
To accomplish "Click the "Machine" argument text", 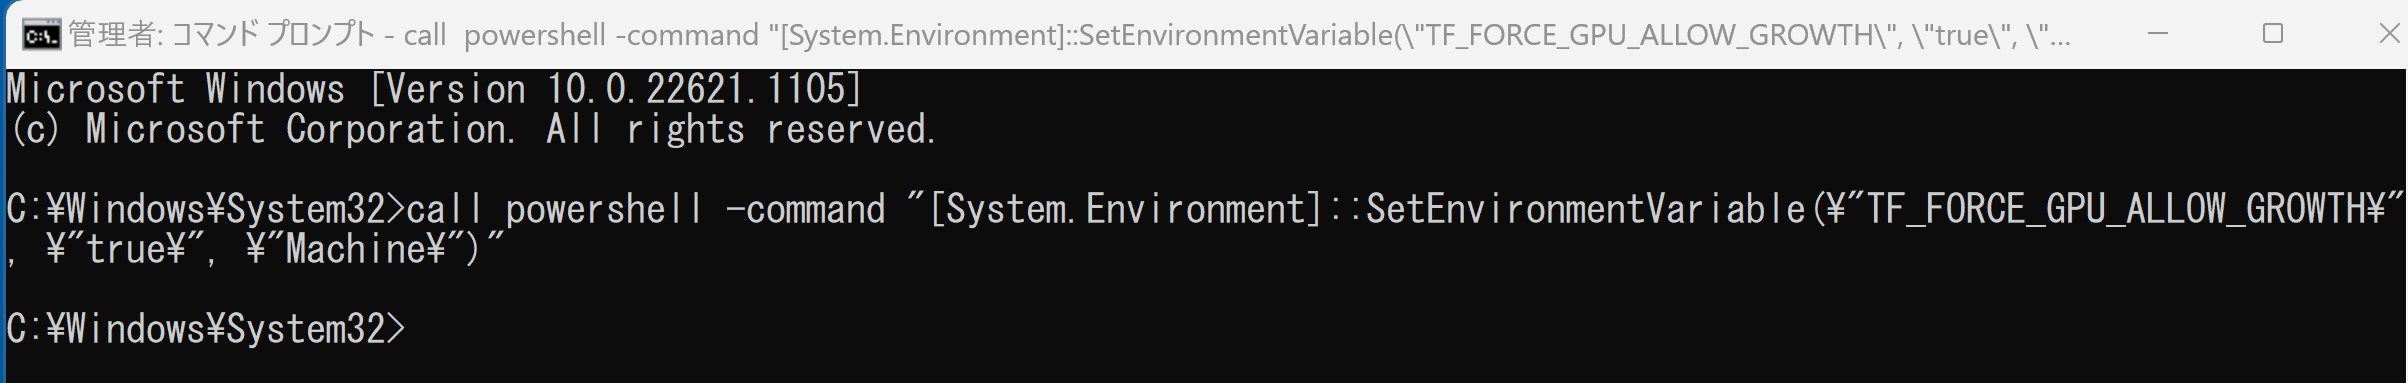I will click(x=355, y=249).
